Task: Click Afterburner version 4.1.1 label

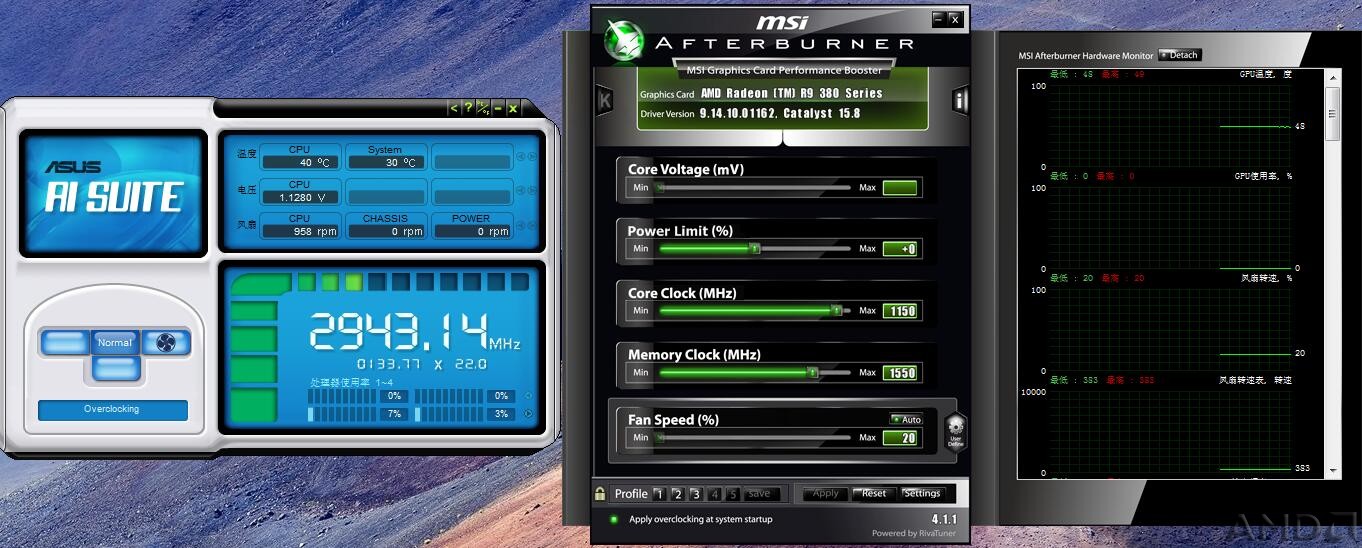Action: [944, 520]
